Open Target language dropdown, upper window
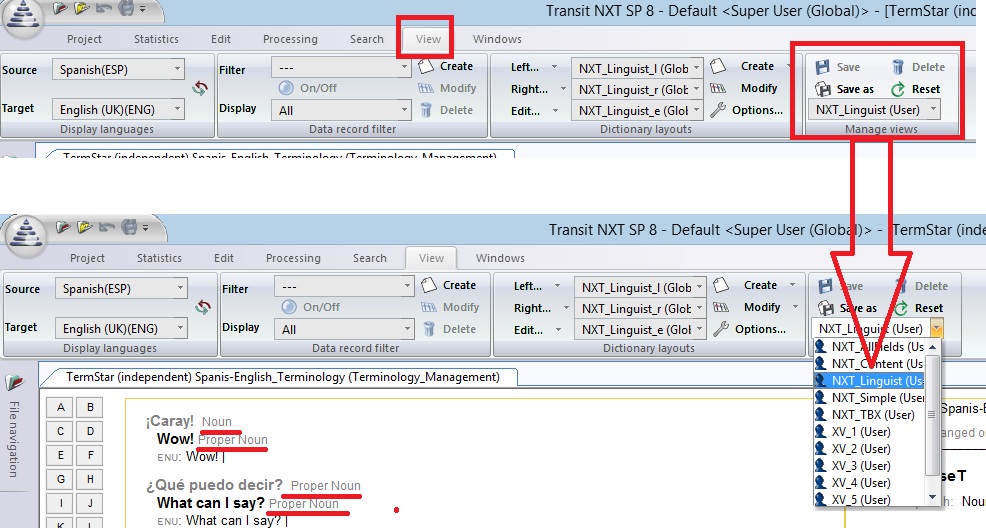 pyautogui.click(x=177, y=109)
